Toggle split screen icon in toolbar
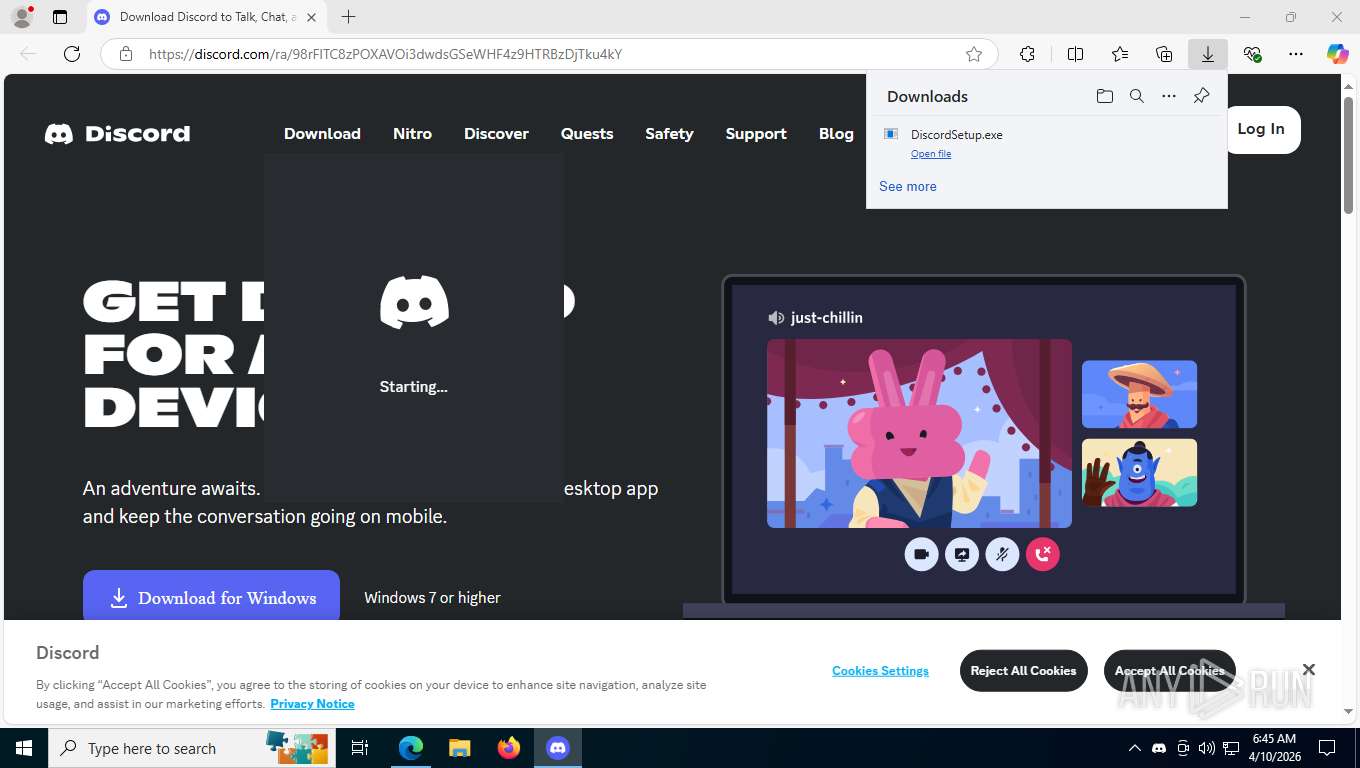This screenshot has height=768, width=1360. [x=1075, y=54]
